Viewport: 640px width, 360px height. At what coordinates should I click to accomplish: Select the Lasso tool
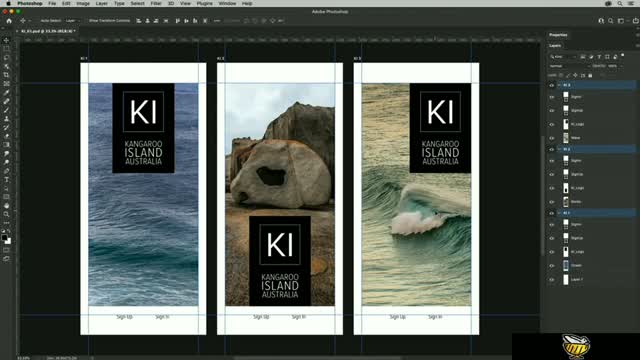pyautogui.click(x=6, y=58)
